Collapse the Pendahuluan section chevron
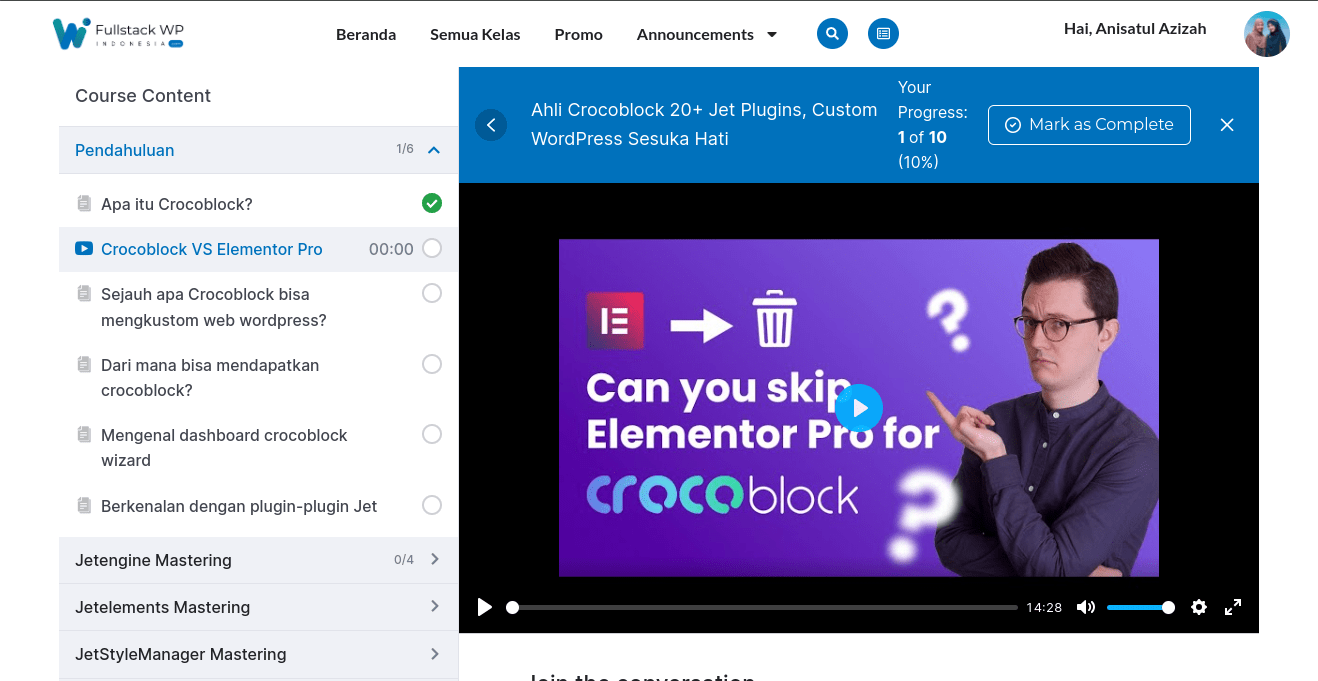The height and width of the screenshot is (681, 1318). (434, 150)
